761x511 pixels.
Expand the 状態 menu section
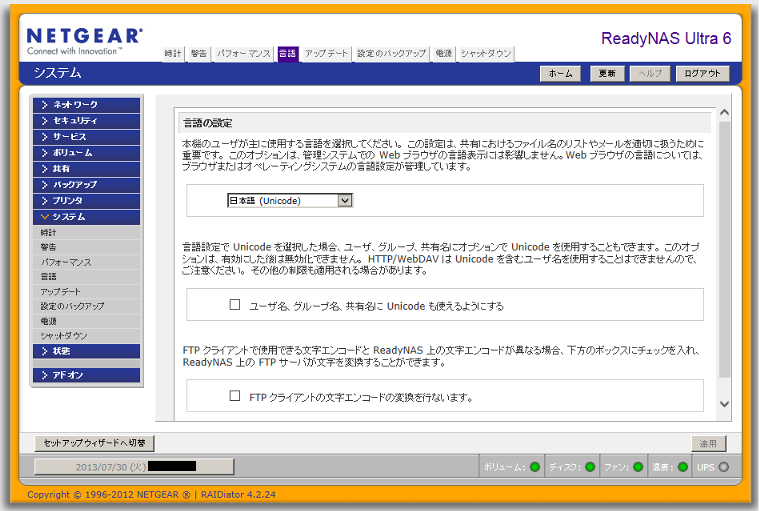pos(86,351)
